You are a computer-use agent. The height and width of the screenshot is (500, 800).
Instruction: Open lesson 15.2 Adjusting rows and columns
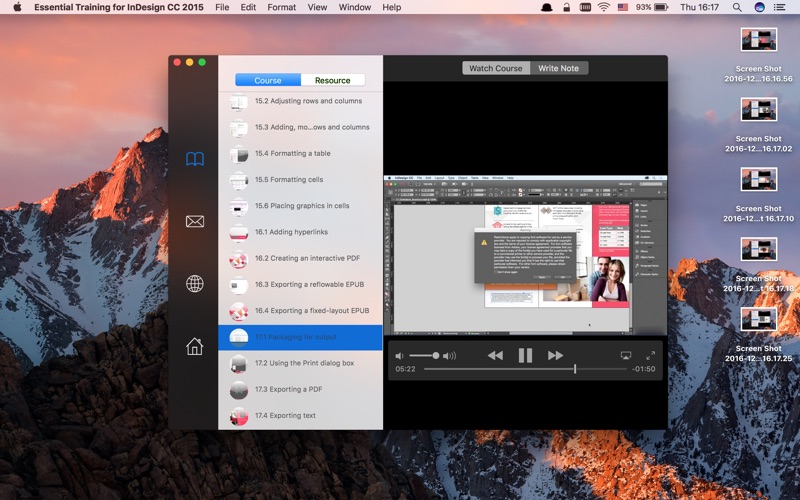coord(301,101)
